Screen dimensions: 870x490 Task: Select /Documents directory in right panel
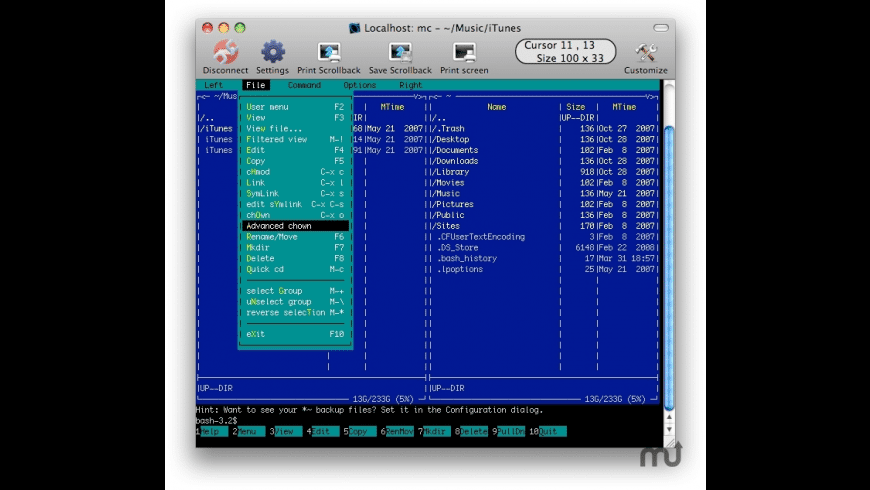coord(544,150)
